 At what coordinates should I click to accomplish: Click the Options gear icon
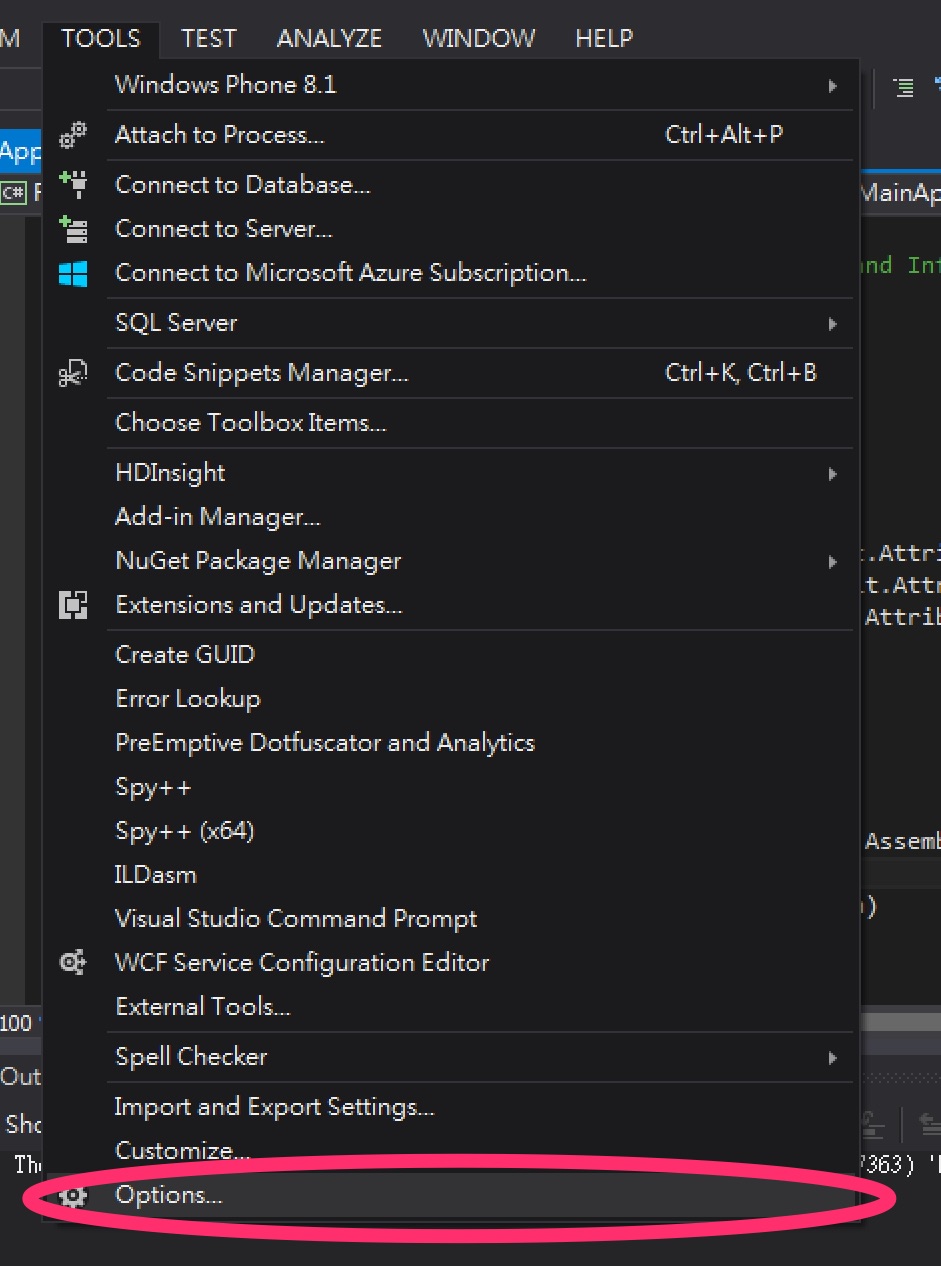[73, 1196]
